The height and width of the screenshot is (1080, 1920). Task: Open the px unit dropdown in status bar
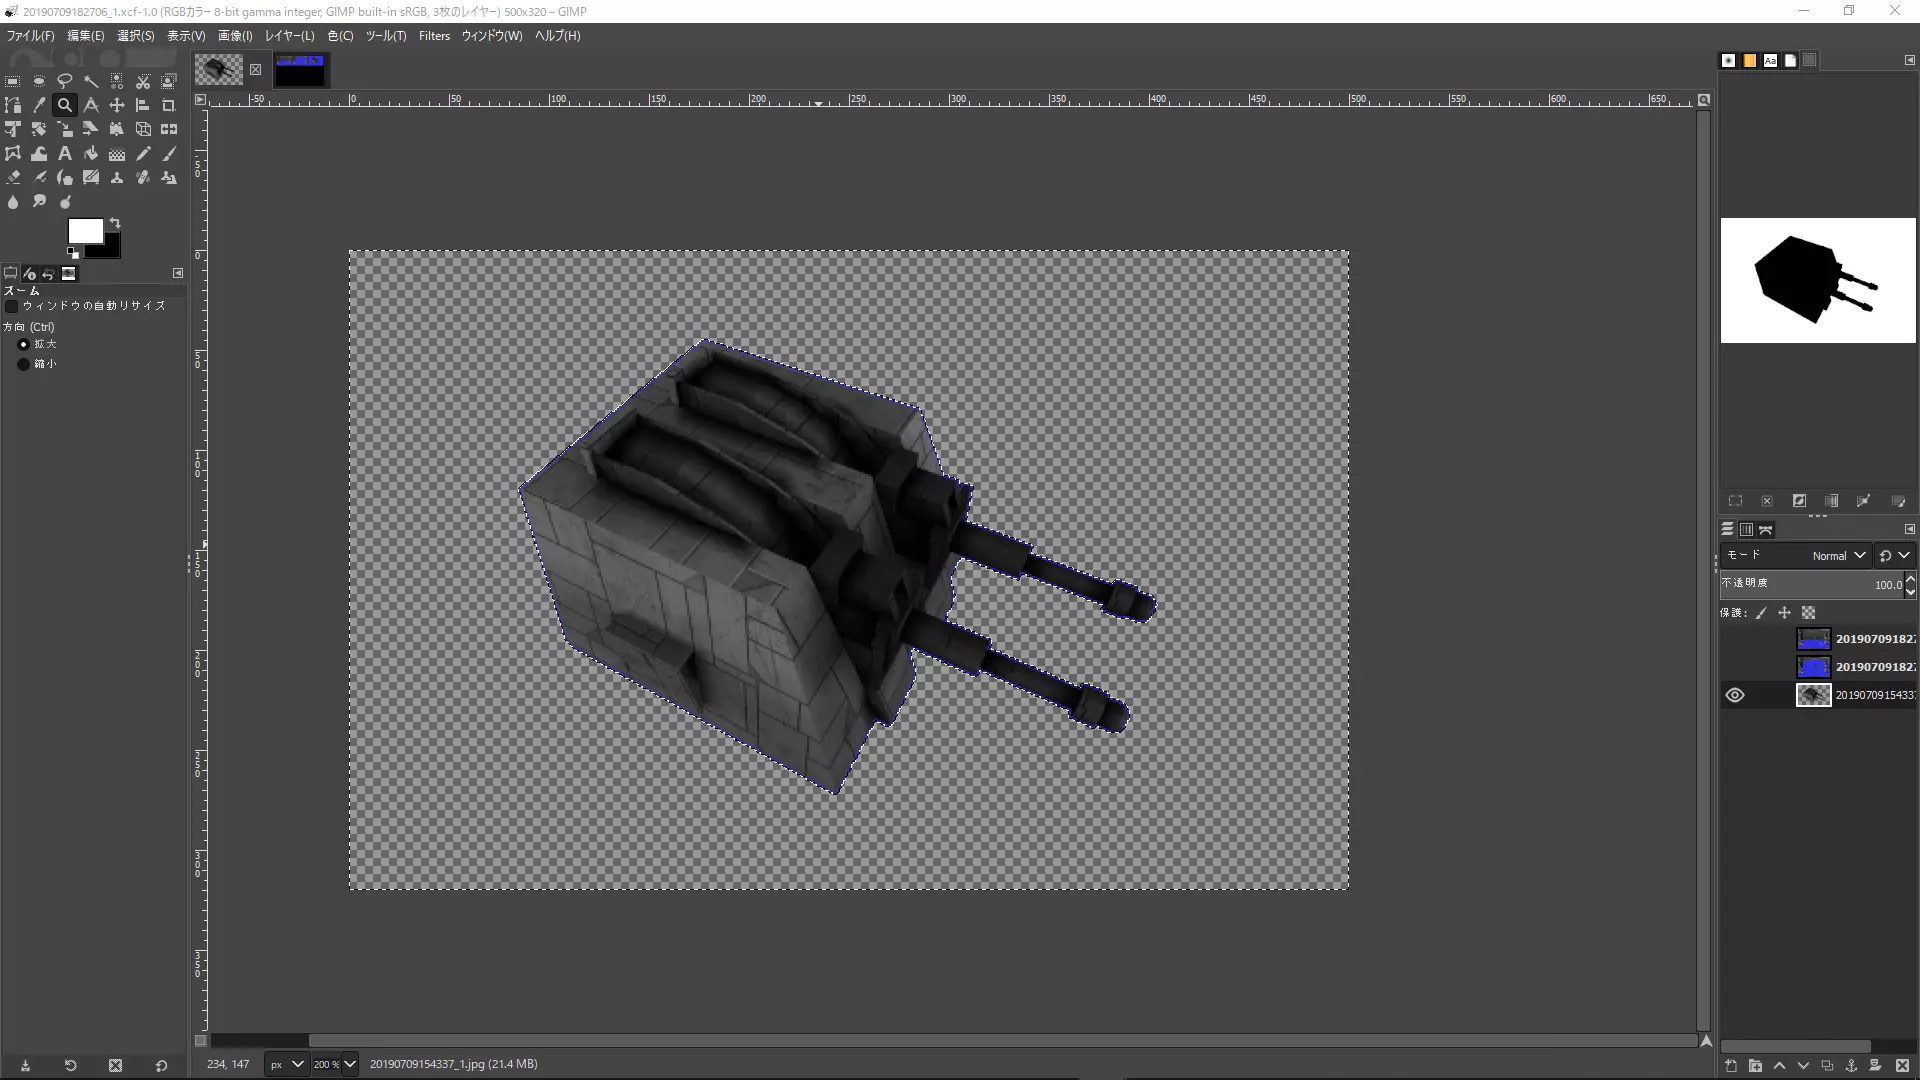[x=285, y=1064]
